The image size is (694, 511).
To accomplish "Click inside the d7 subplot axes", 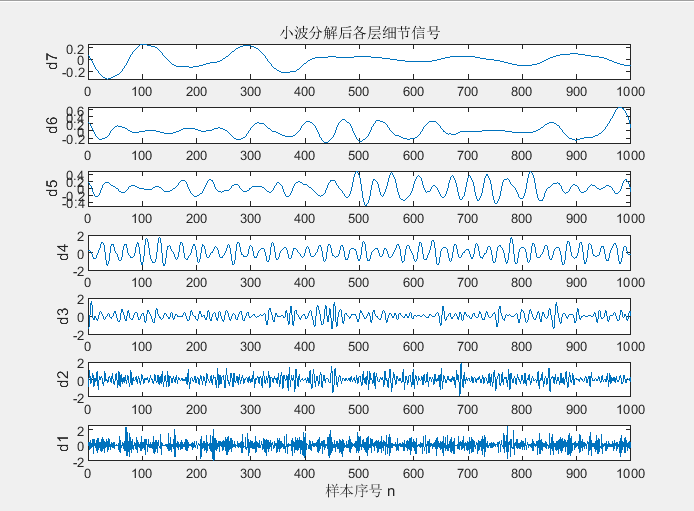I will pyautogui.click(x=359, y=61).
